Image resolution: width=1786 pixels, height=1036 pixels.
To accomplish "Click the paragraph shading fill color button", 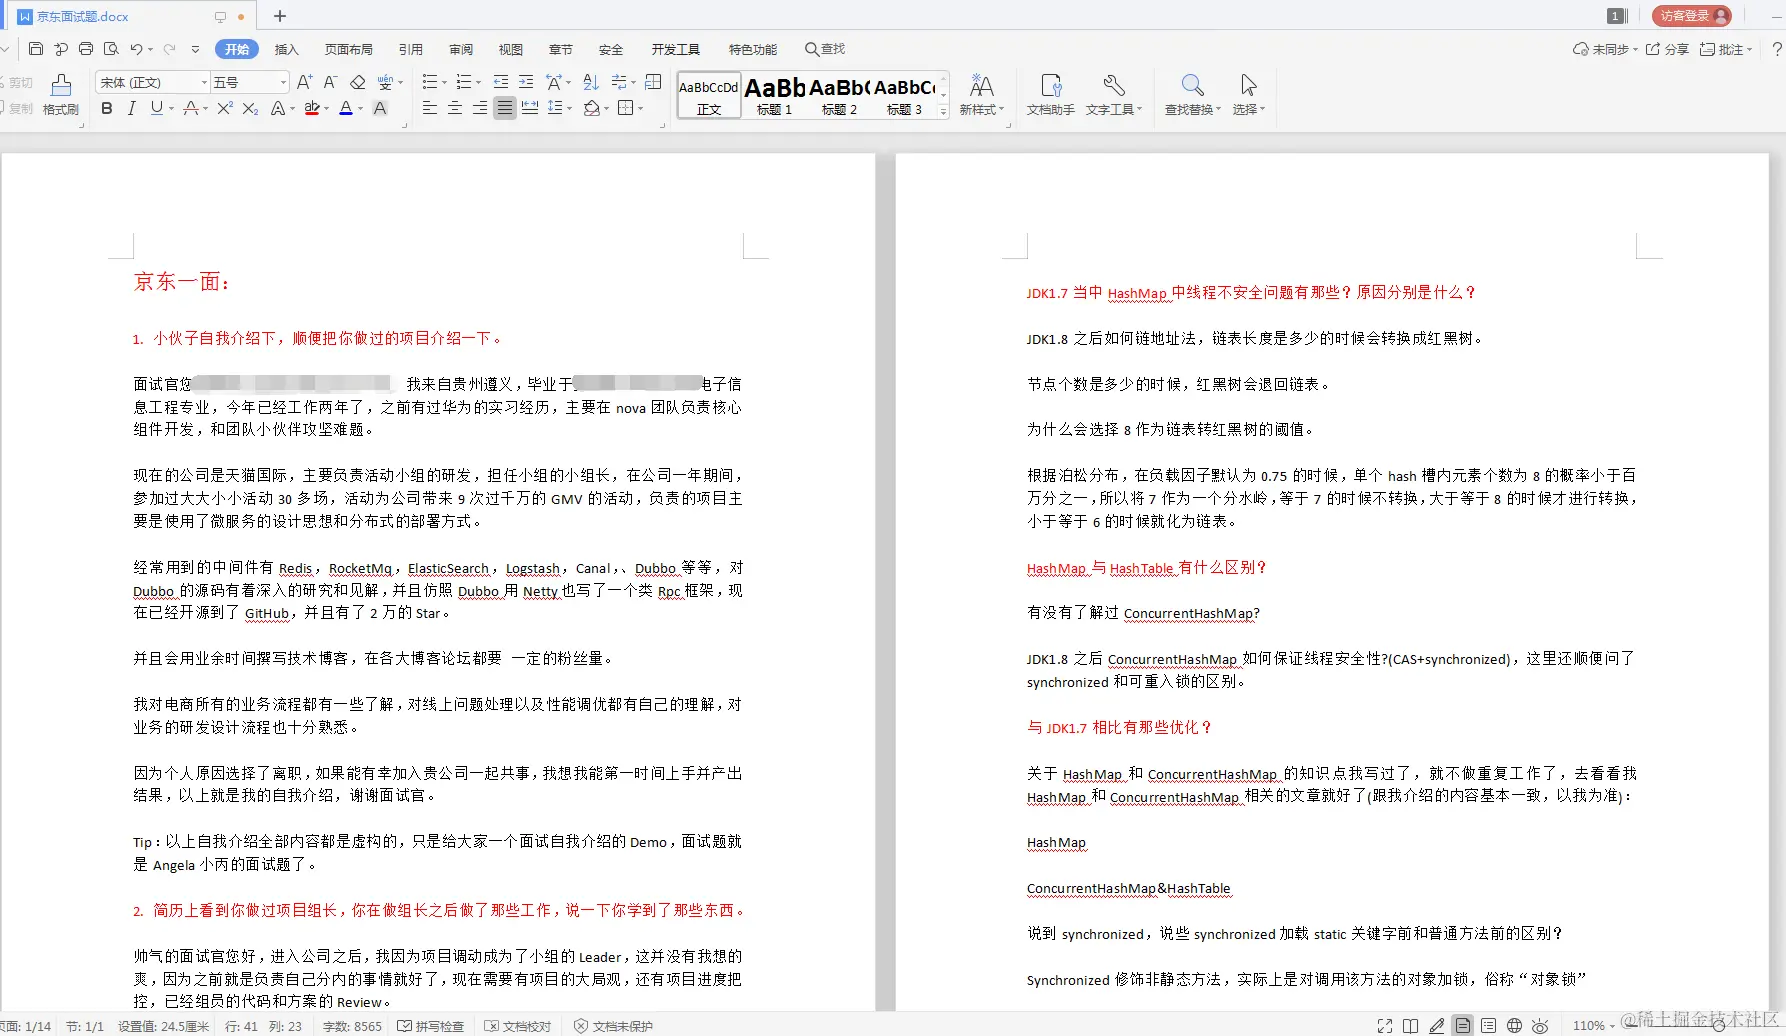I will tap(591, 108).
